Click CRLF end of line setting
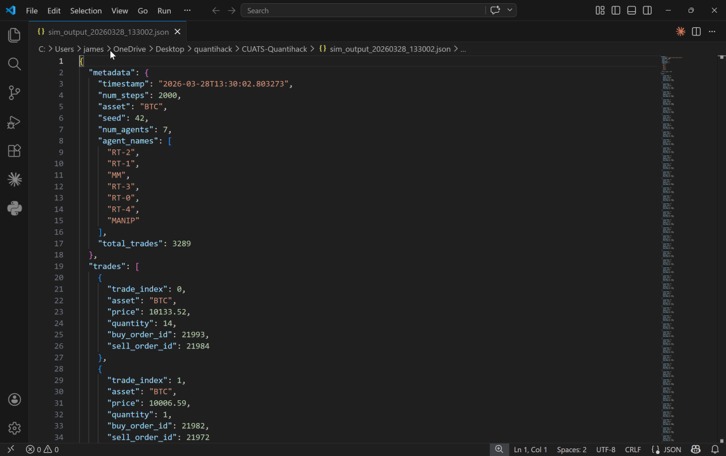 click(x=633, y=450)
